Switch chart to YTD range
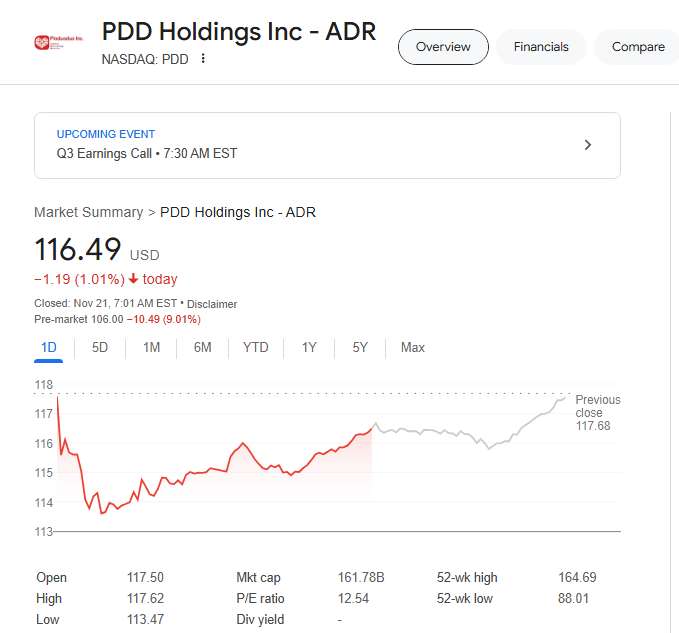679x633 pixels. tap(255, 347)
